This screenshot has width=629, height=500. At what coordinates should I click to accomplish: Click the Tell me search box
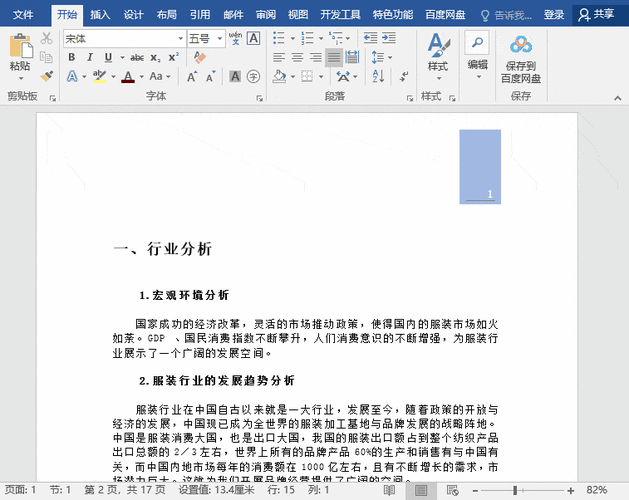506,15
